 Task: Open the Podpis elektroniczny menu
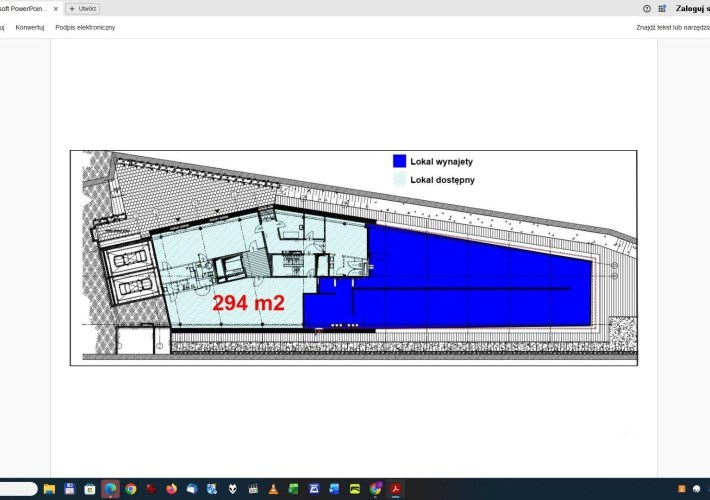(x=85, y=27)
